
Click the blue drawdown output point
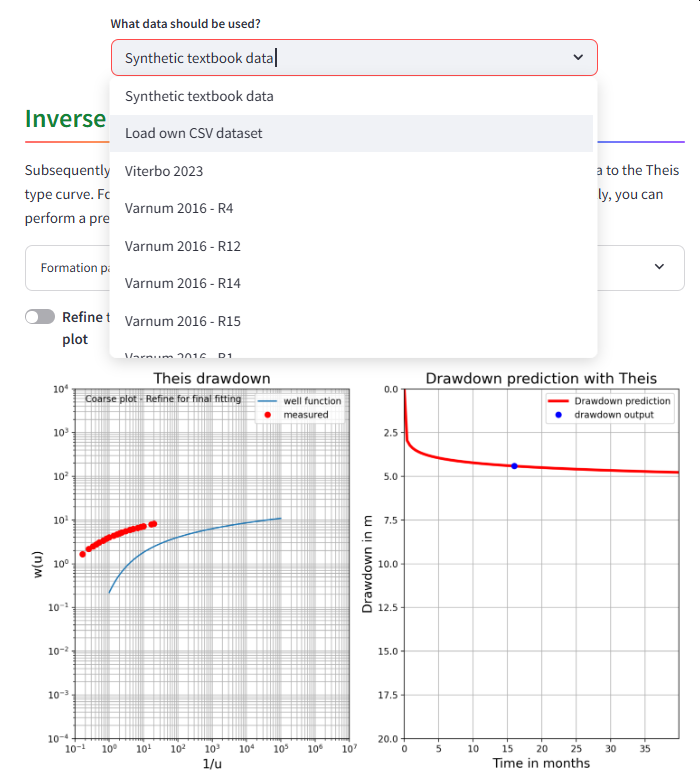pos(514,466)
